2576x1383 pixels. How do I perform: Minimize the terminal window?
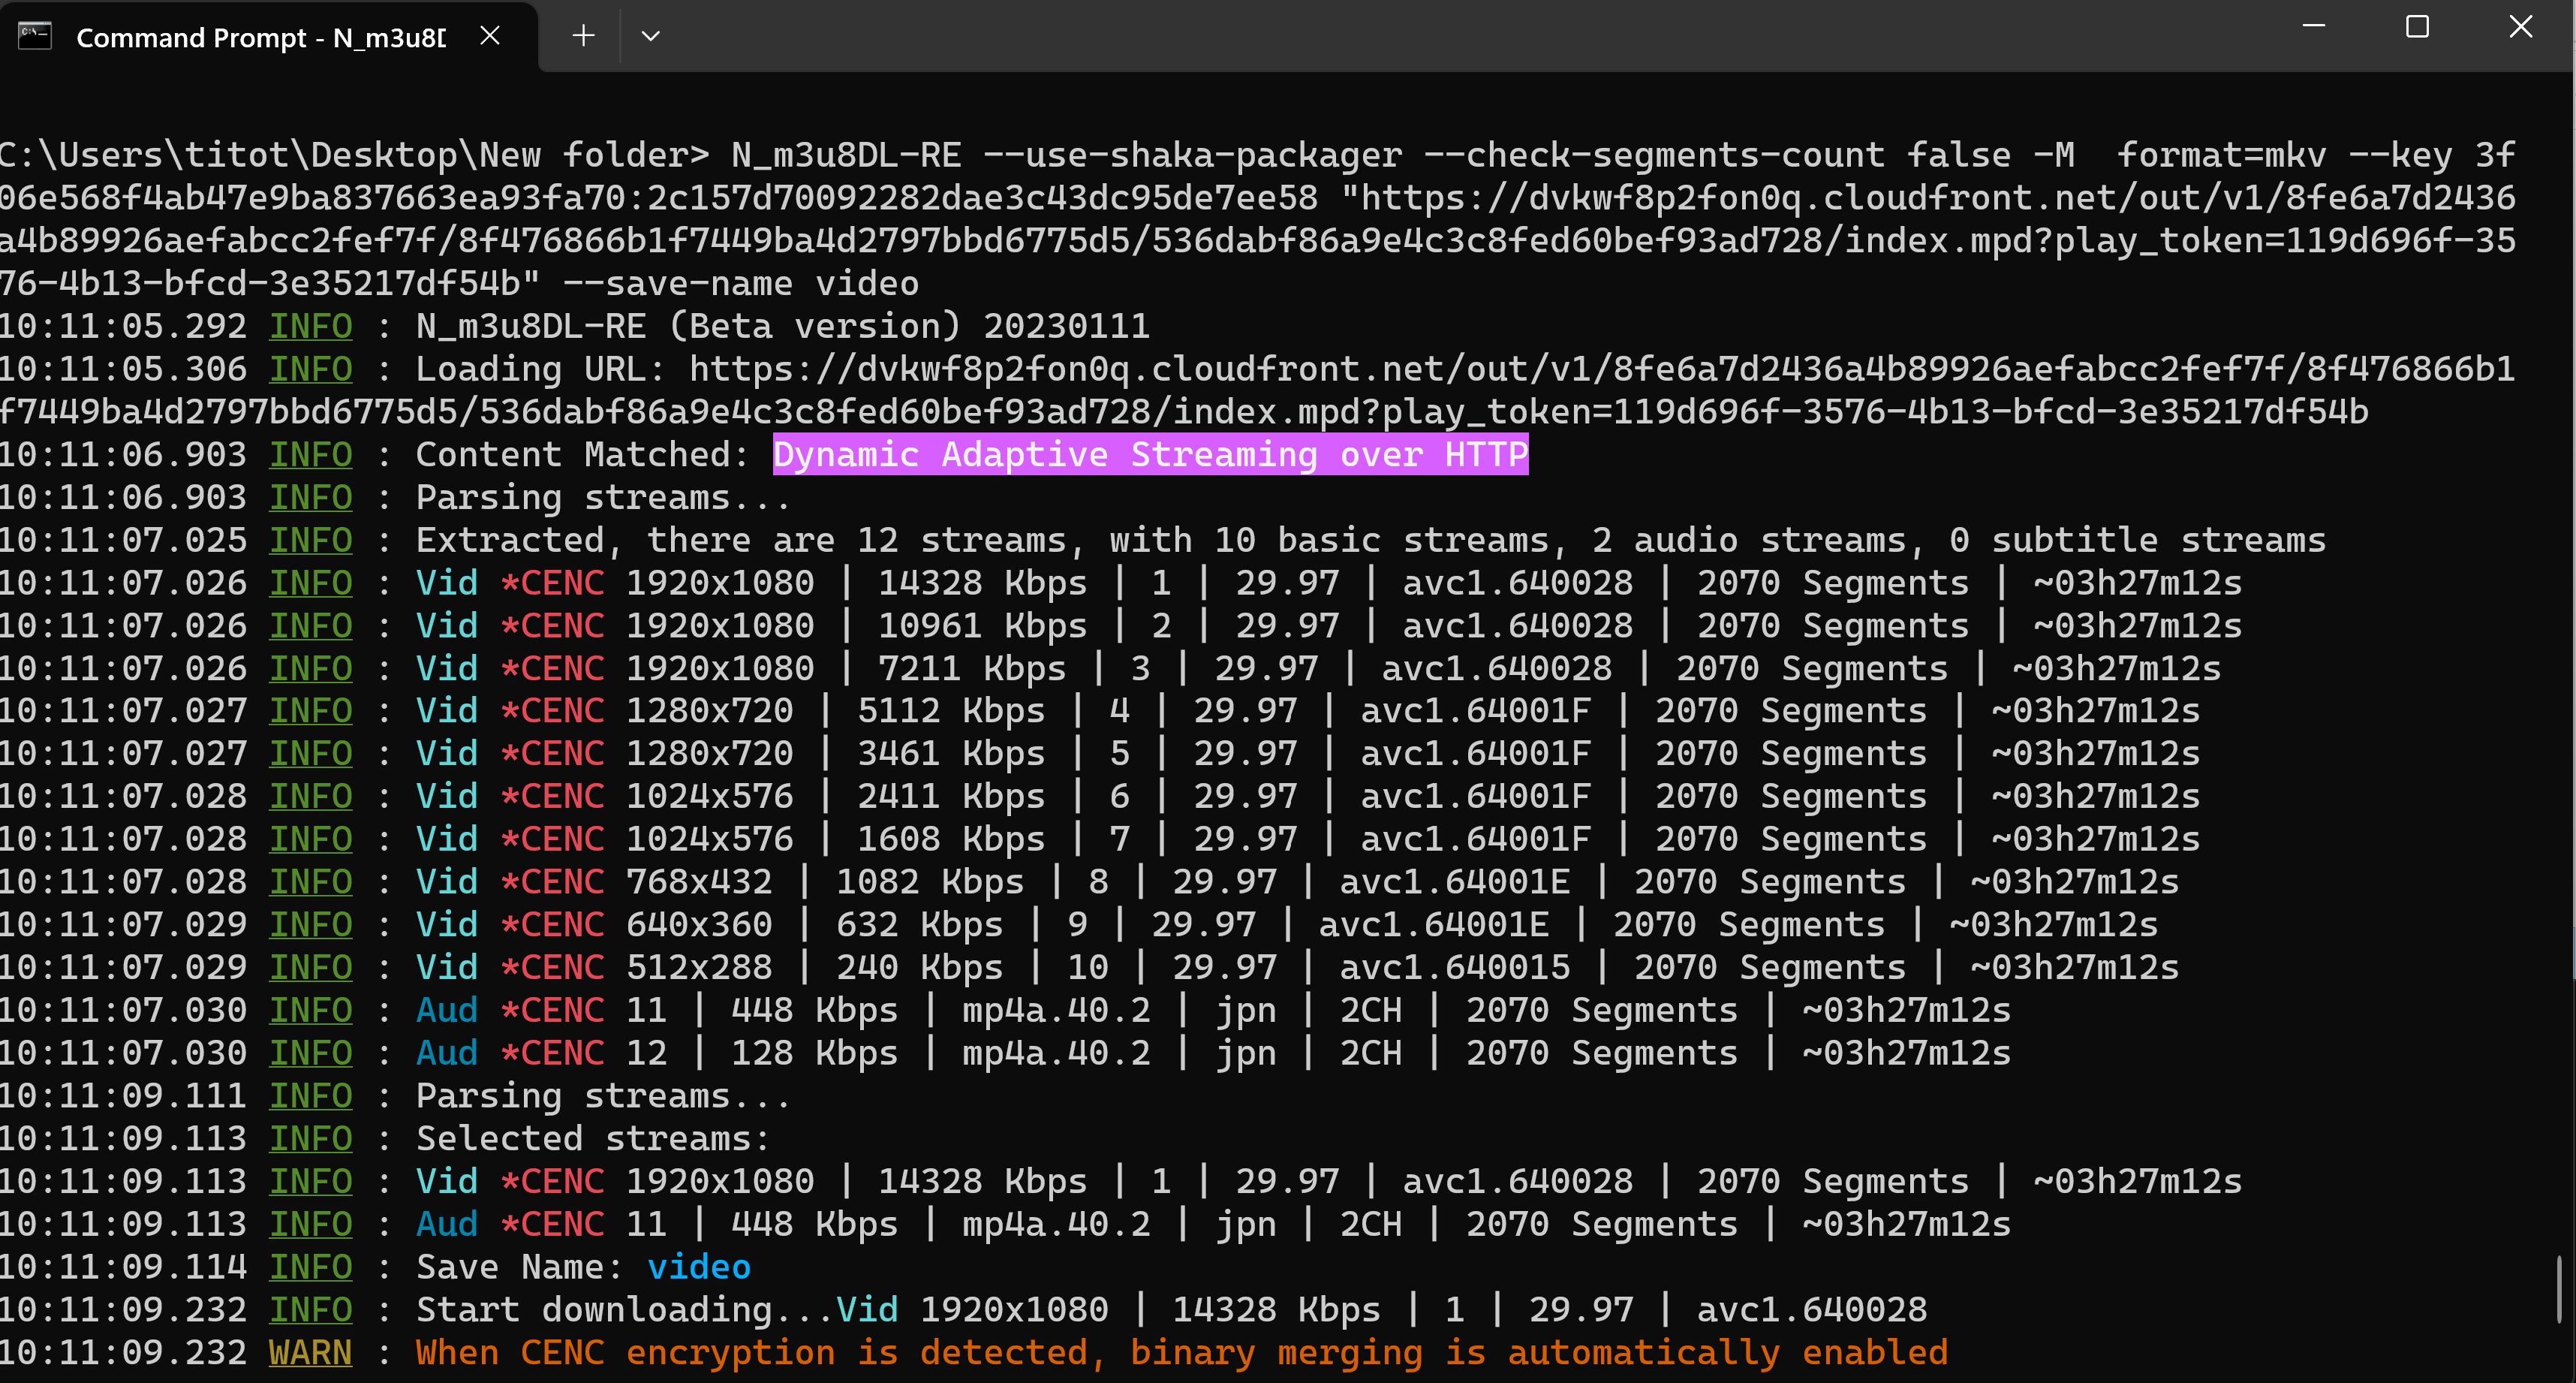[2313, 27]
